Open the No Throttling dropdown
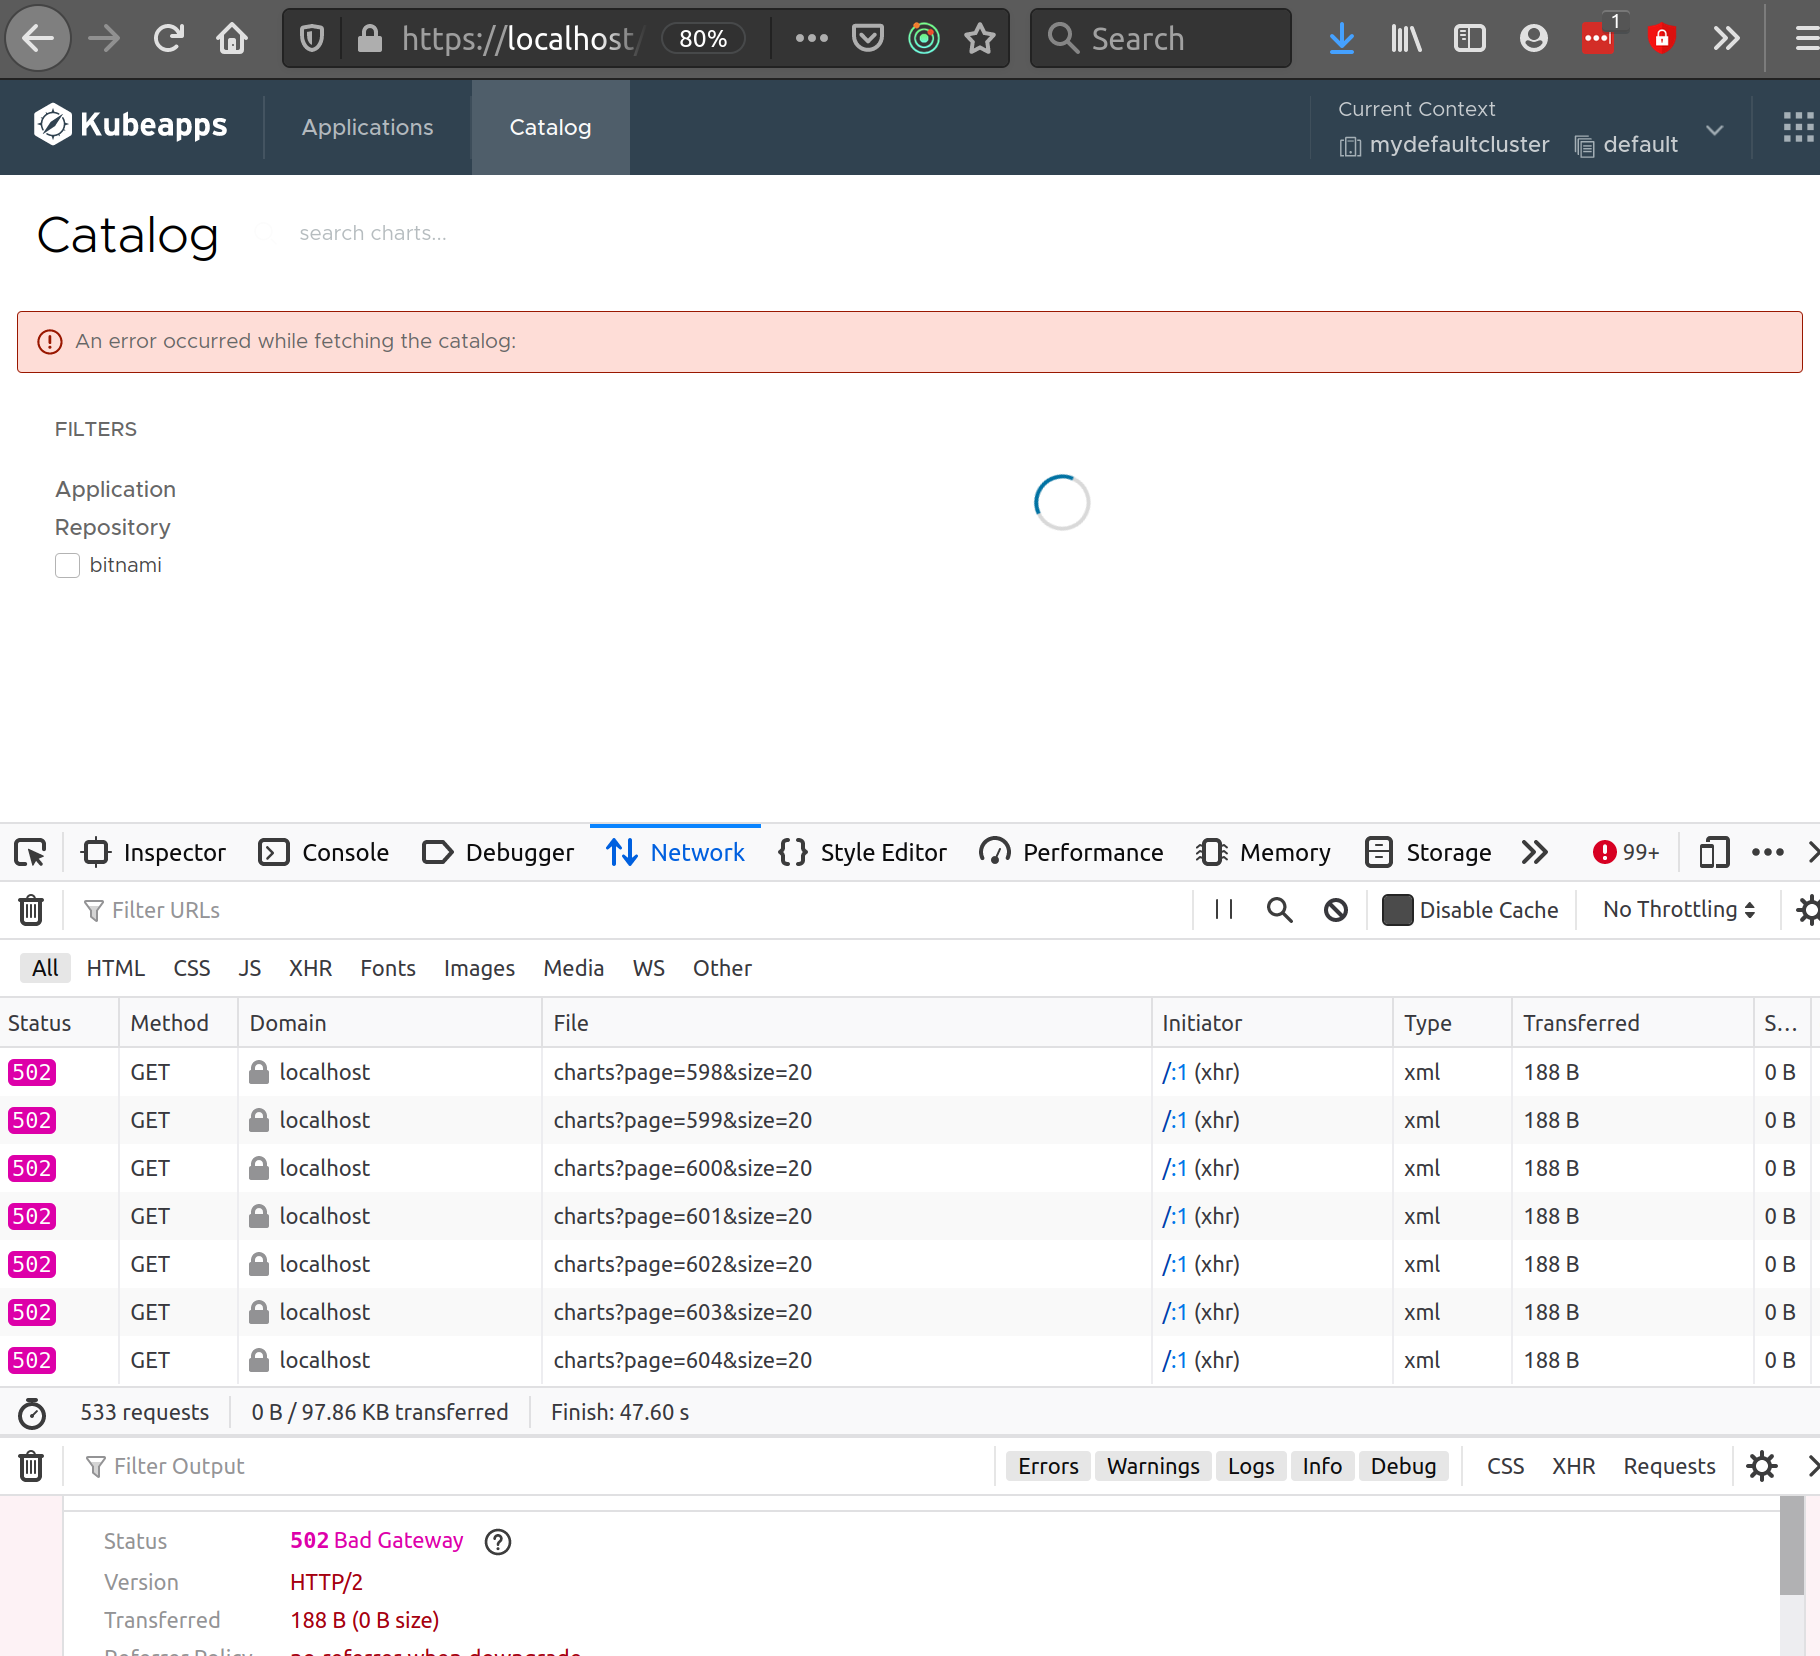Viewport: 1820px width, 1656px height. [x=1676, y=910]
